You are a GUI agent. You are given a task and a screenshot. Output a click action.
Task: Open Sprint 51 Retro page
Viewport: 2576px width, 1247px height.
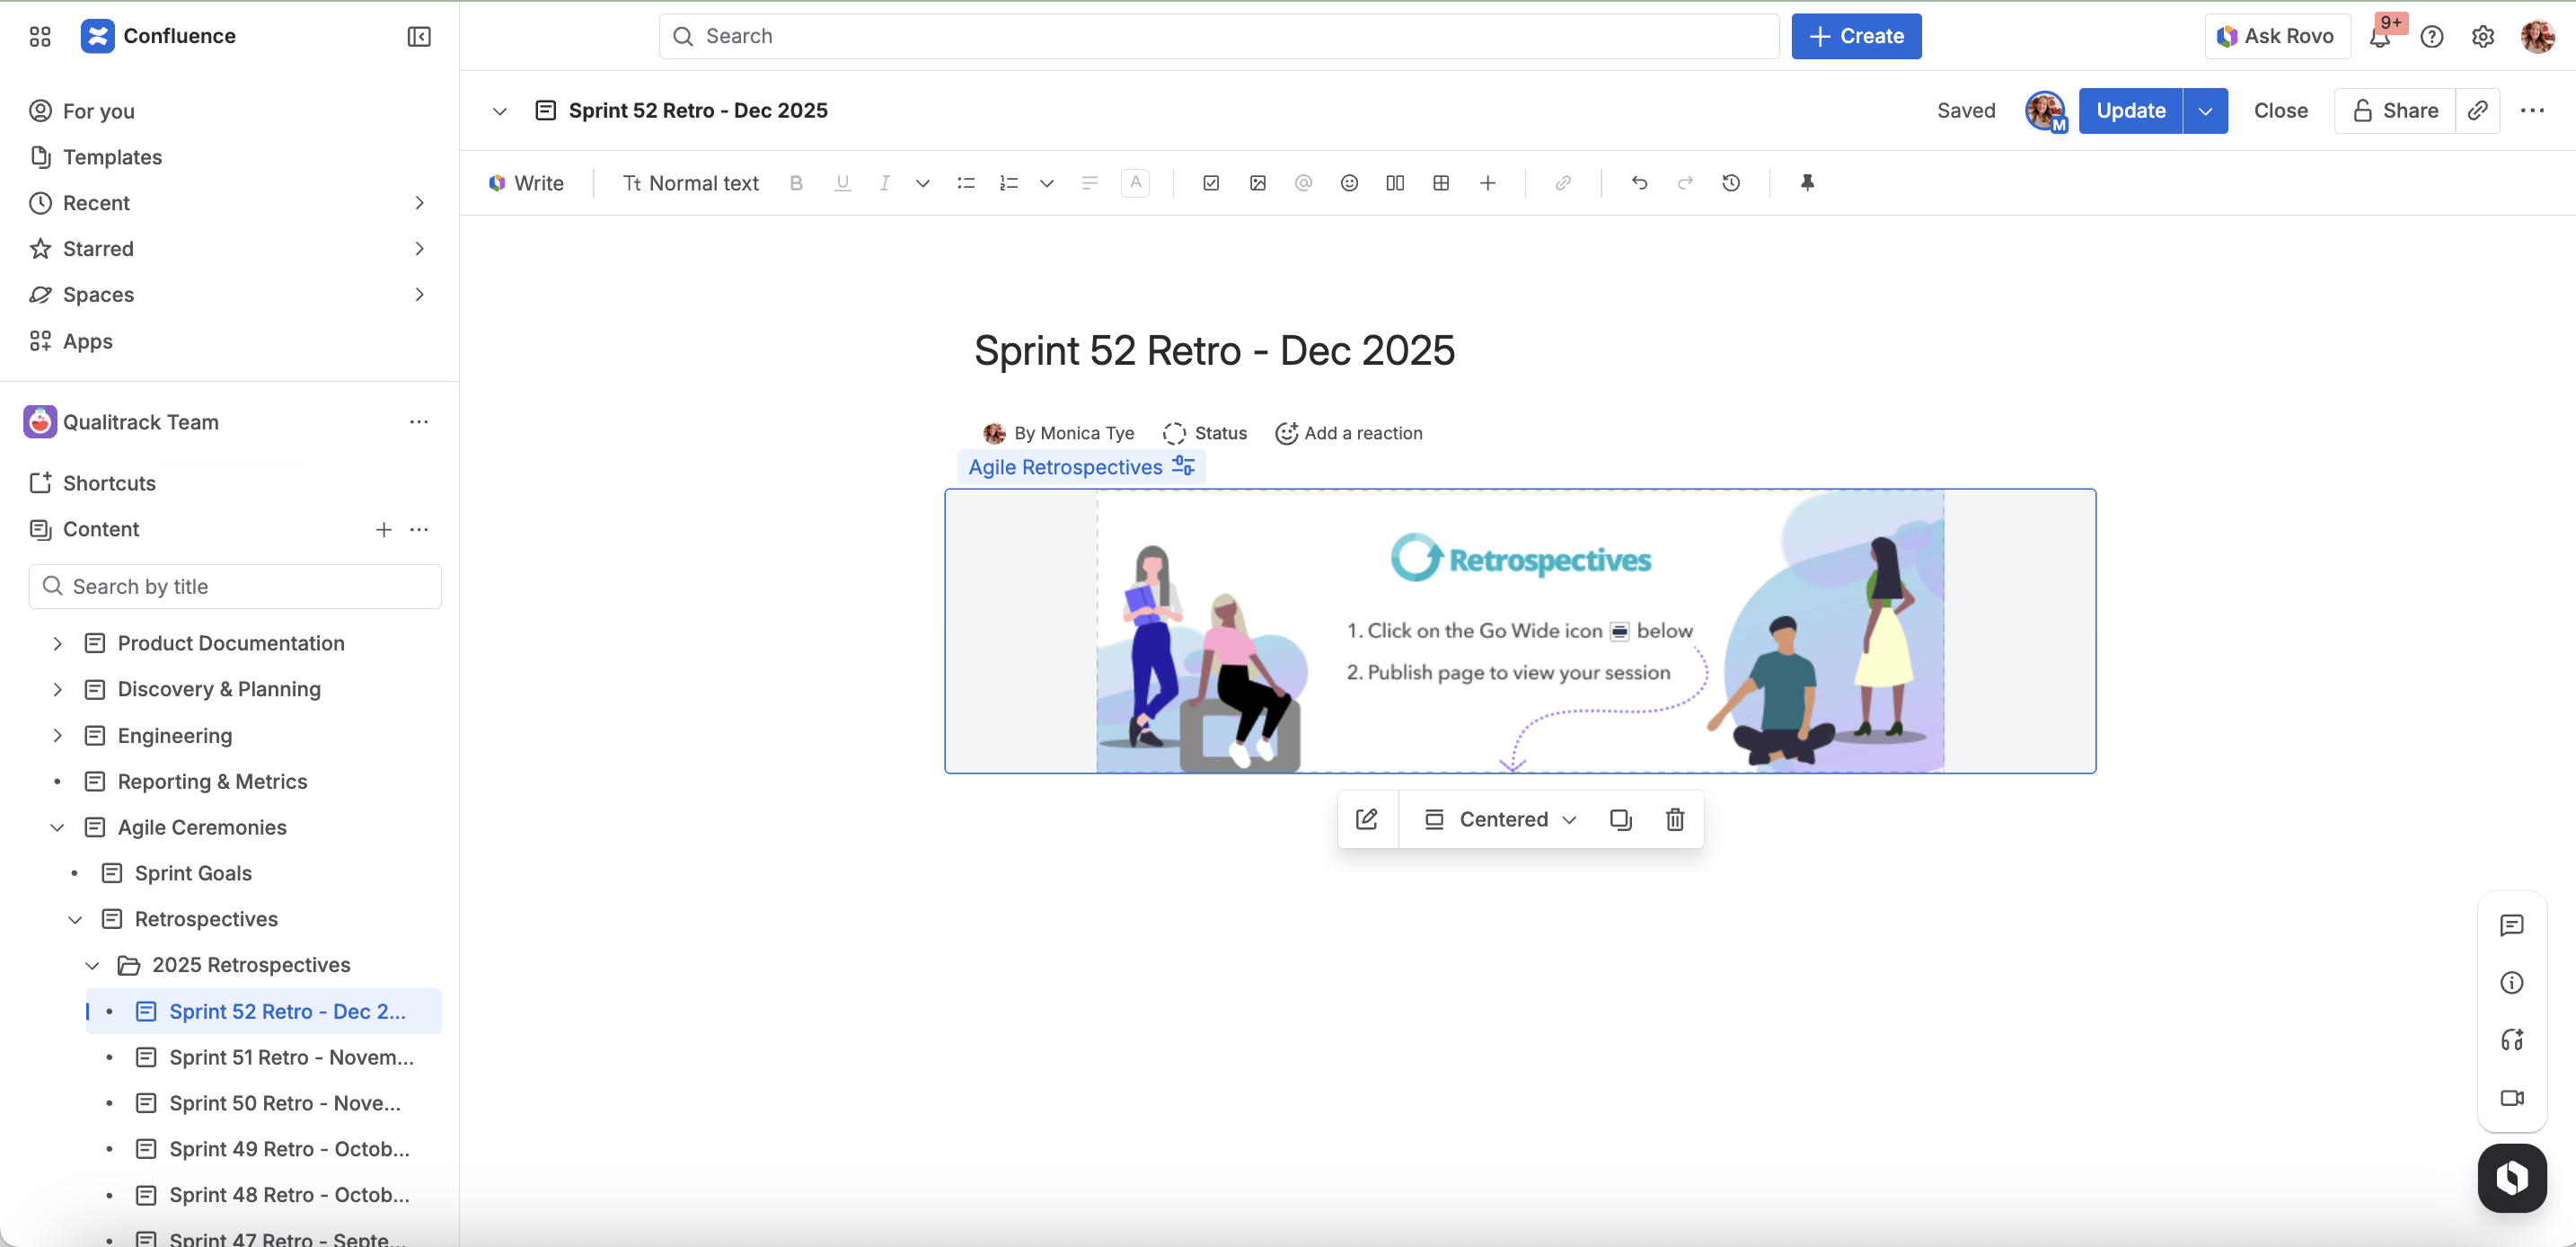tap(290, 1057)
